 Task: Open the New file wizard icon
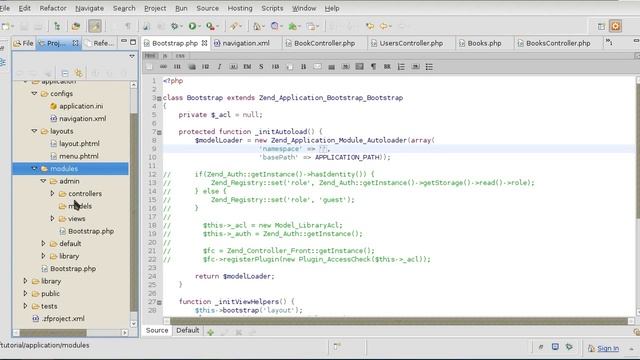click(x=6, y=27)
